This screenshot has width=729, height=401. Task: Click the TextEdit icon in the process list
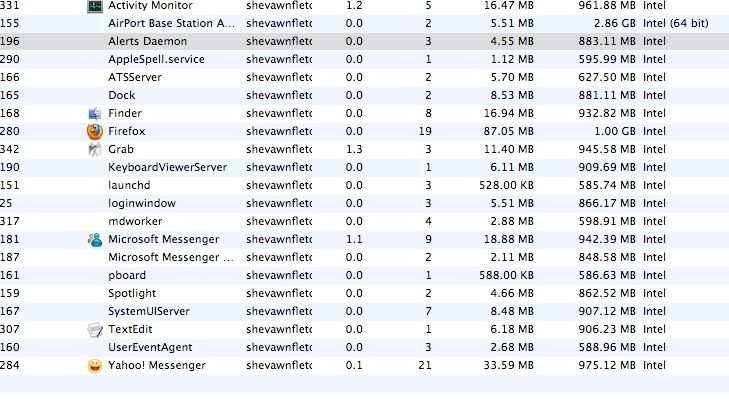(95, 329)
